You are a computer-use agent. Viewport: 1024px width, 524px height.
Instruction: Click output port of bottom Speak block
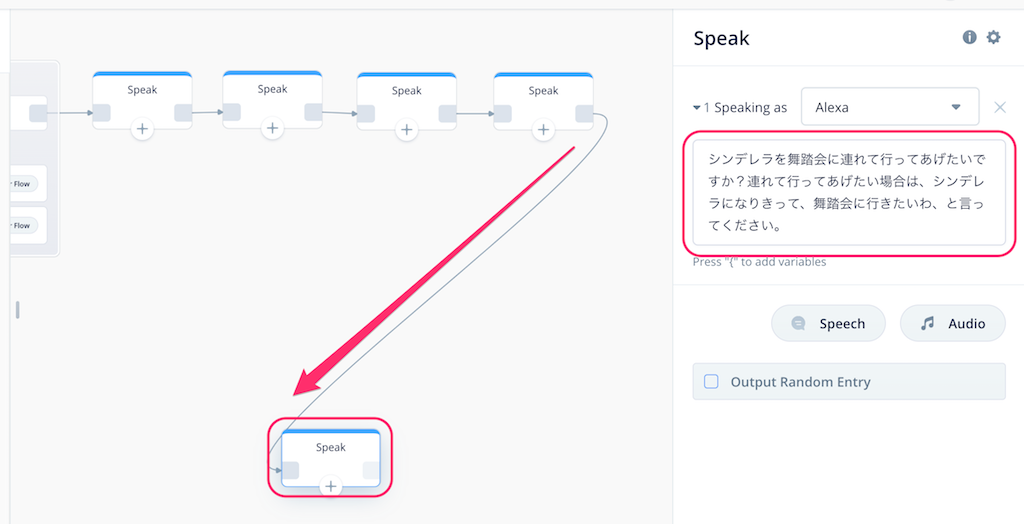click(371, 470)
